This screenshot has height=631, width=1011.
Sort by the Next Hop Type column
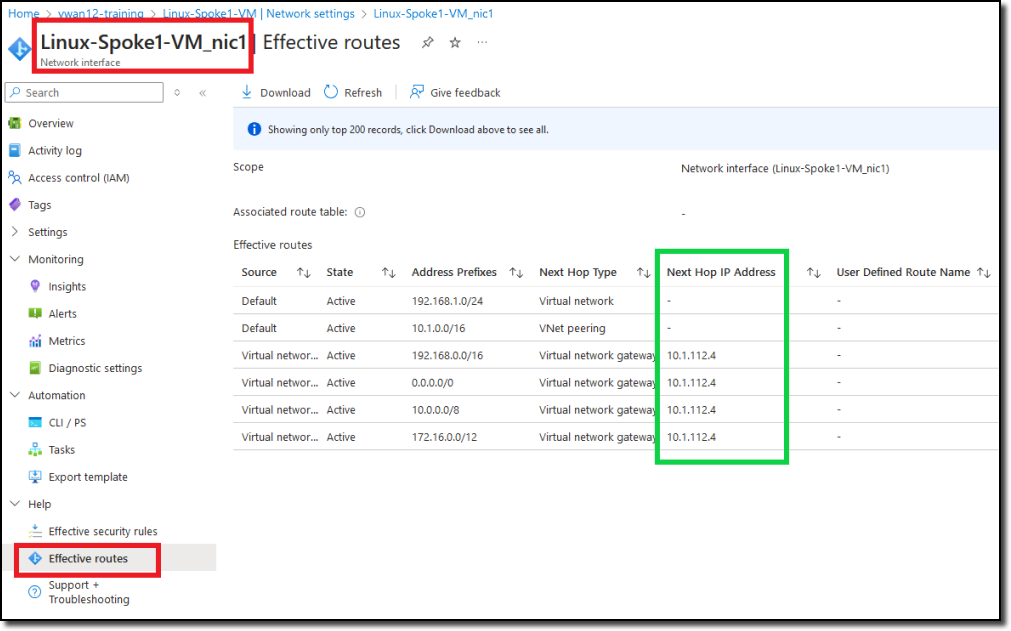click(x=643, y=273)
